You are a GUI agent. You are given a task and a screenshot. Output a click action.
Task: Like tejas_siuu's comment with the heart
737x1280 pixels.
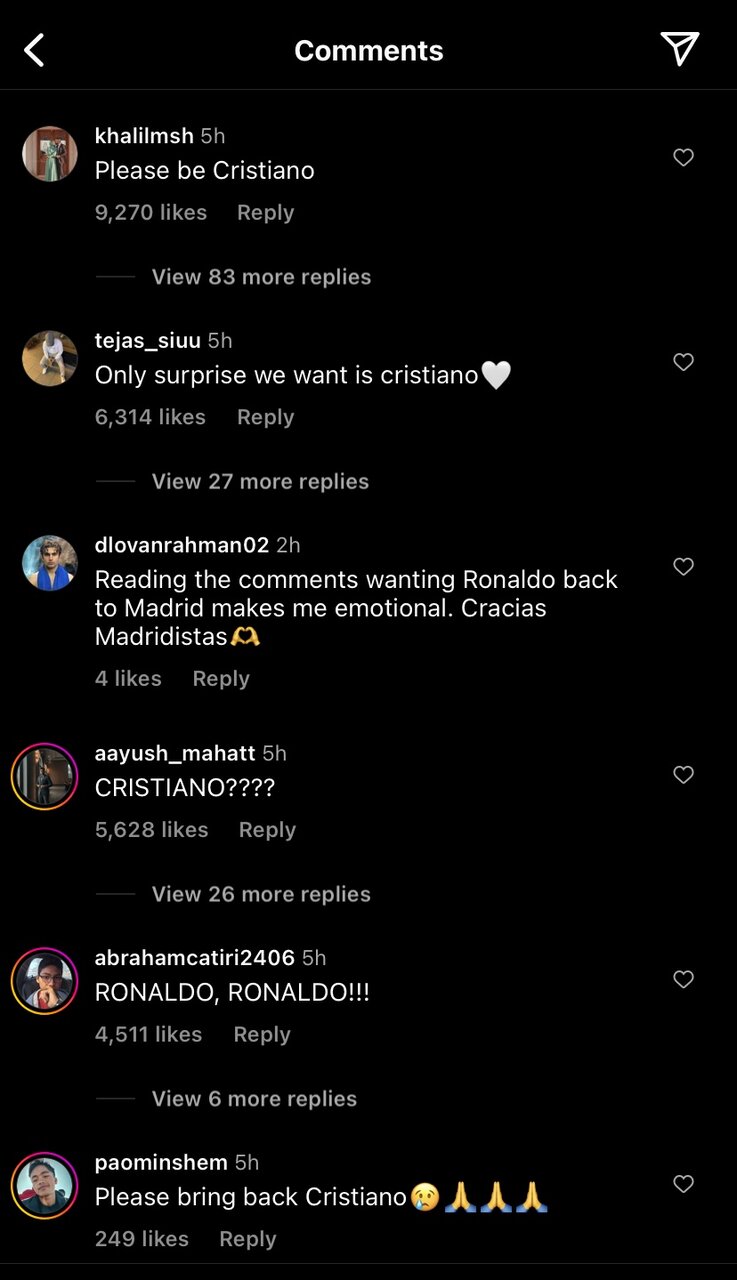click(x=683, y=362)
